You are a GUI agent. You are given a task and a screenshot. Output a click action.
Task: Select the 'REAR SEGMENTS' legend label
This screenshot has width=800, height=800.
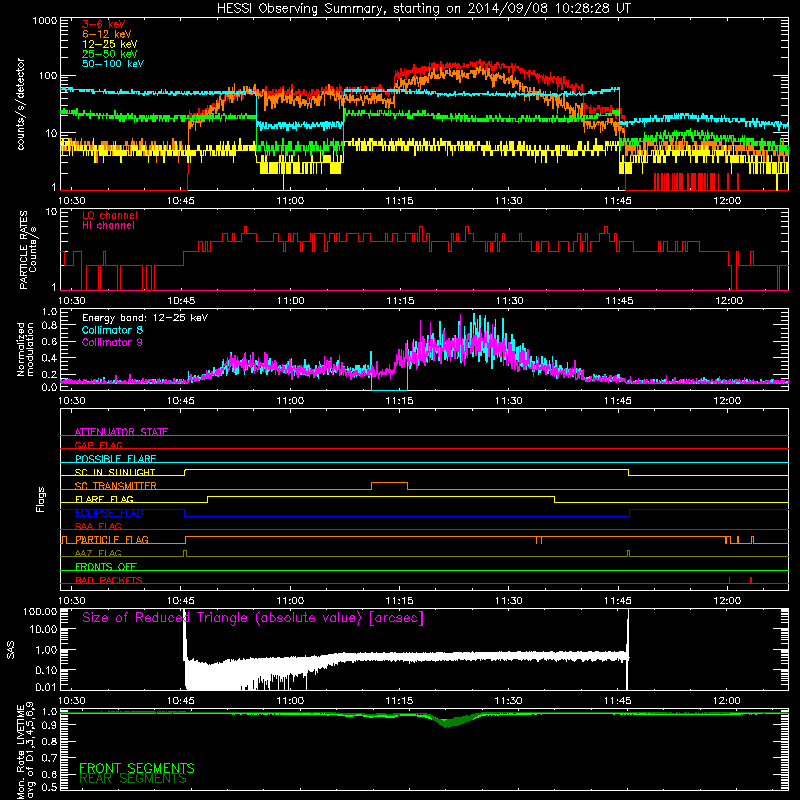(133, 779)
